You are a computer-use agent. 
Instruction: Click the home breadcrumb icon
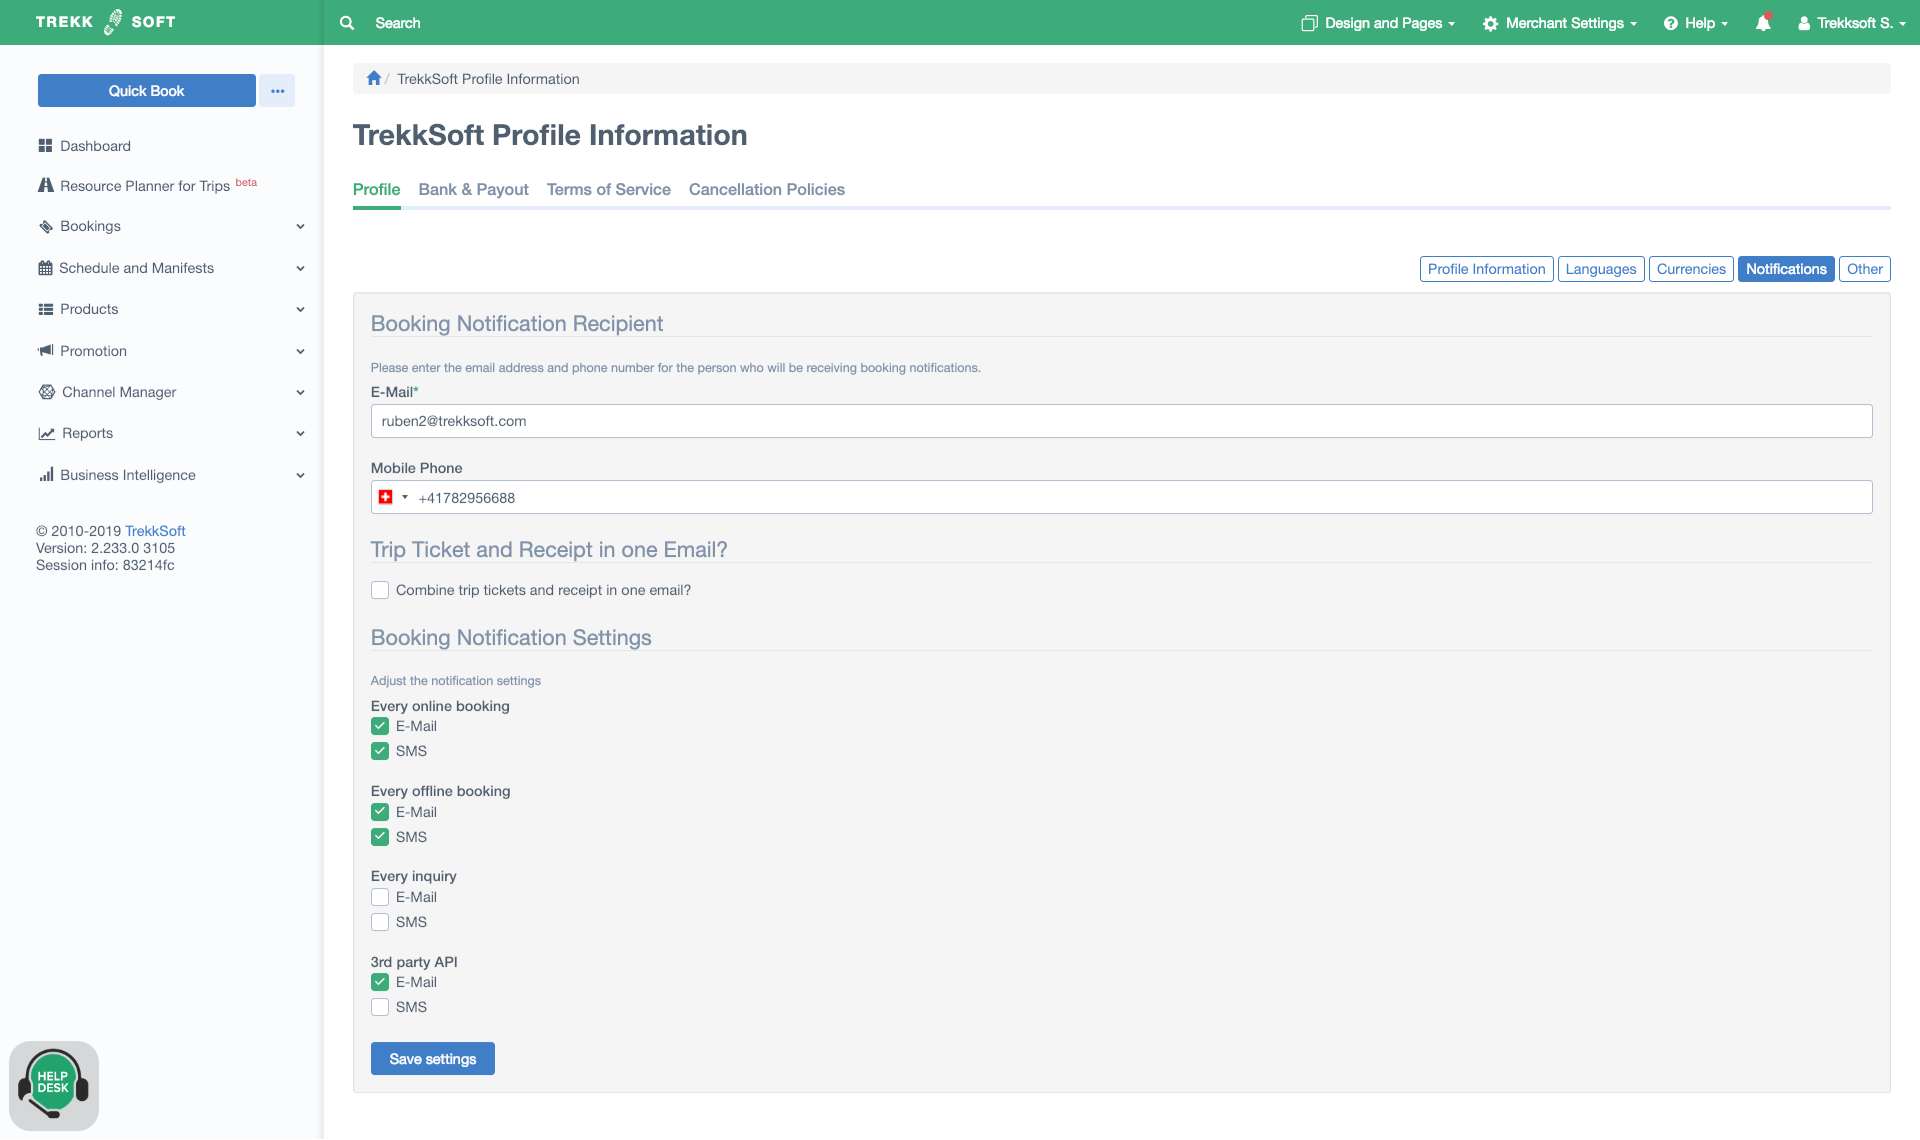pyautogui.click(x=374, y=78)
